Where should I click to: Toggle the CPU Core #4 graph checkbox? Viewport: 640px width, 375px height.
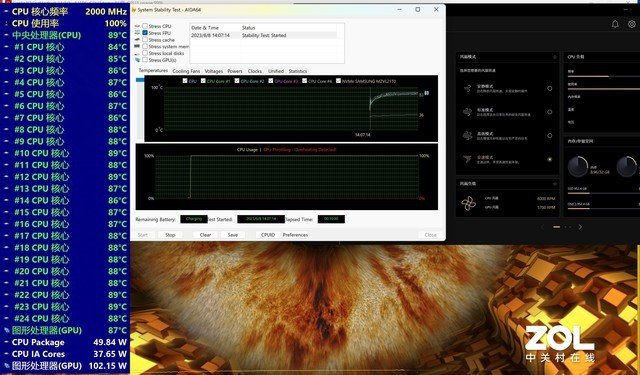pyautogui.click(x=304, y=81)
